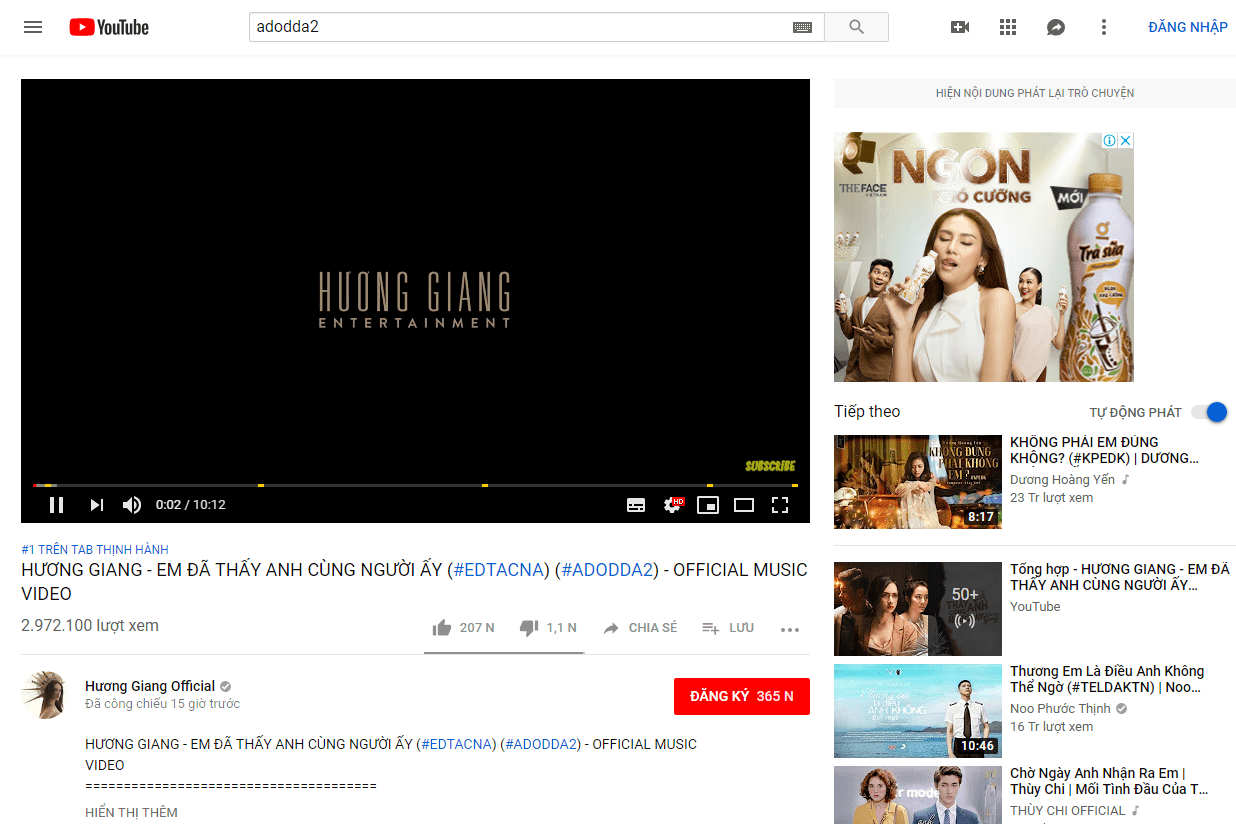Click the ad info icon
Viewport: 1236px width, 824px height.
1109,141
